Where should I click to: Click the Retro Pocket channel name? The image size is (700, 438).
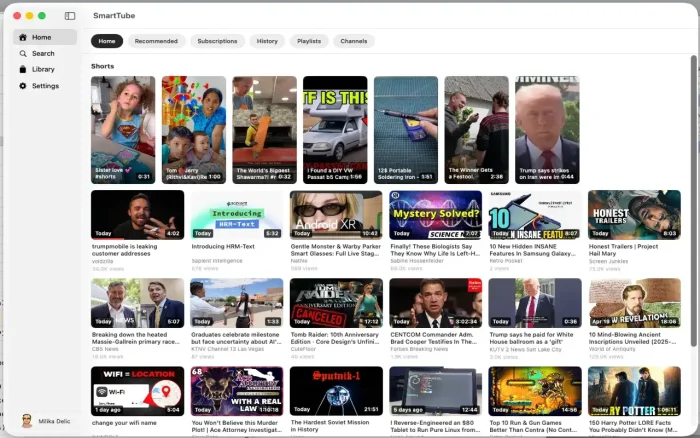tap(506, 261)
